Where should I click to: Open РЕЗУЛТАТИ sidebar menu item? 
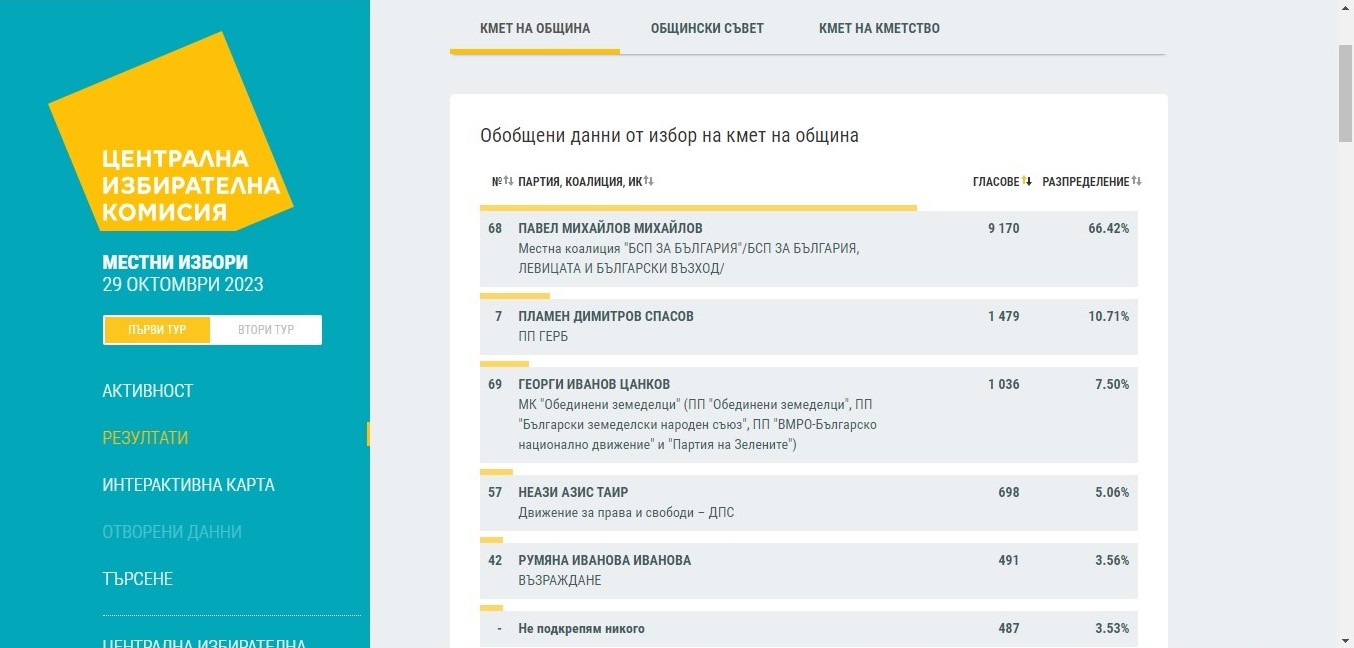(x=145, y=438)
